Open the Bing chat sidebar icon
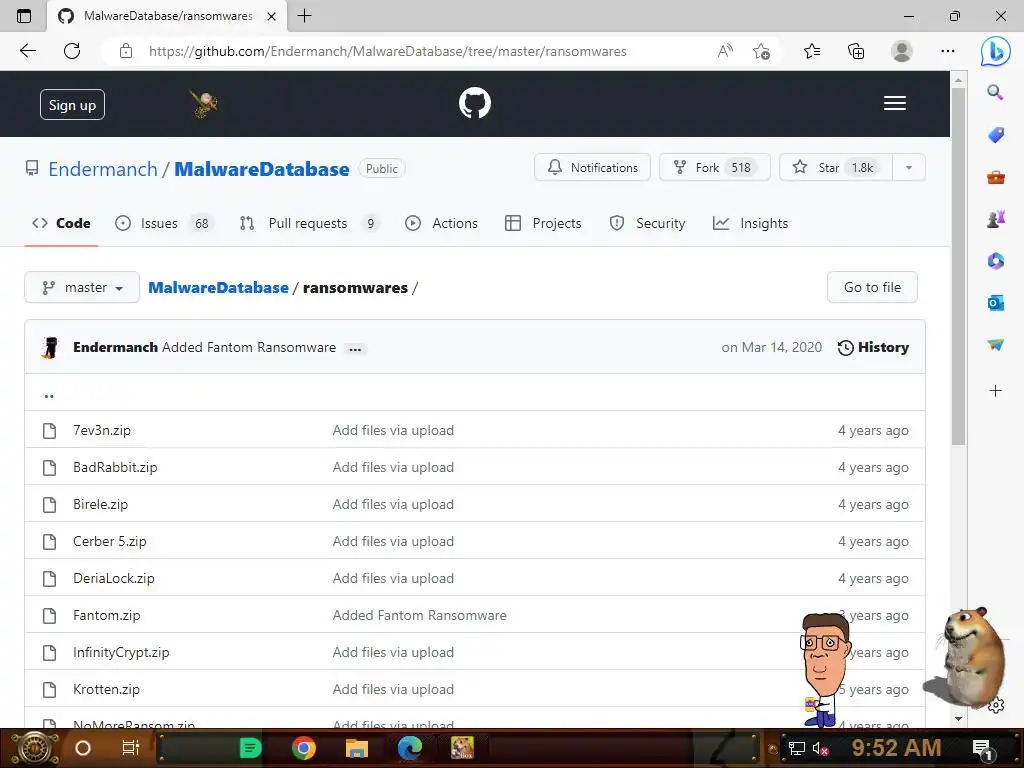This screenshot has width=1024, height=768. click(x=995, y=51)
